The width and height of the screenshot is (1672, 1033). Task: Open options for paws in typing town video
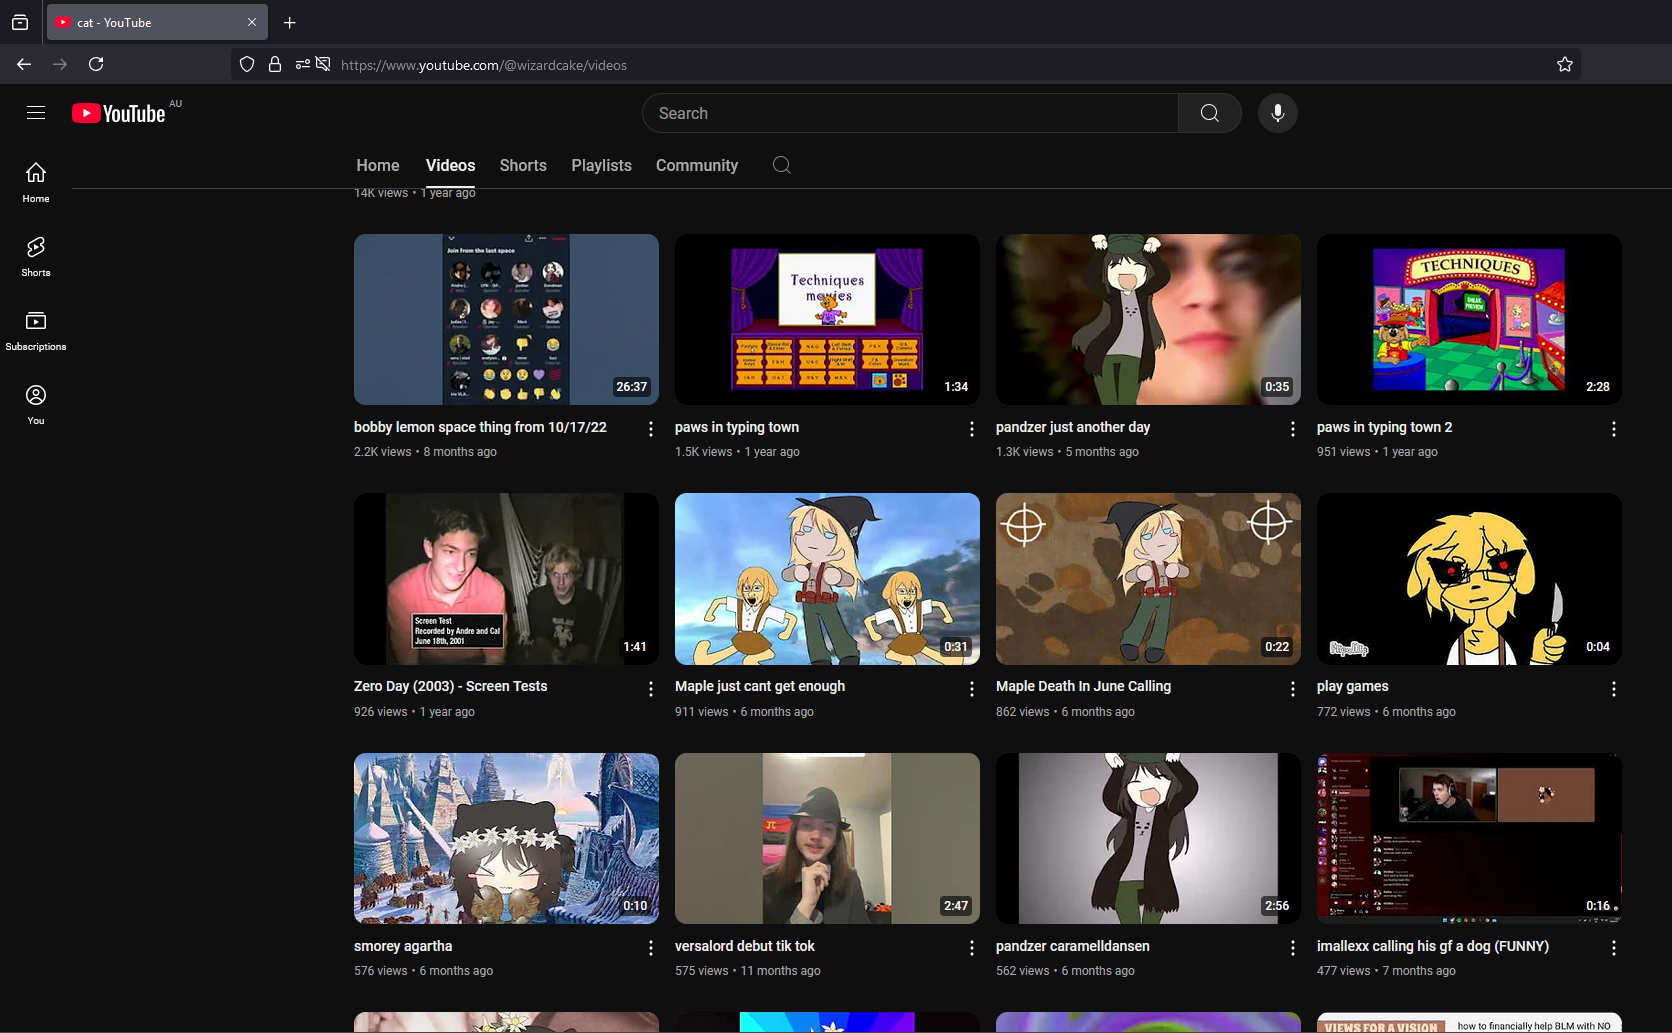[972, 429]
